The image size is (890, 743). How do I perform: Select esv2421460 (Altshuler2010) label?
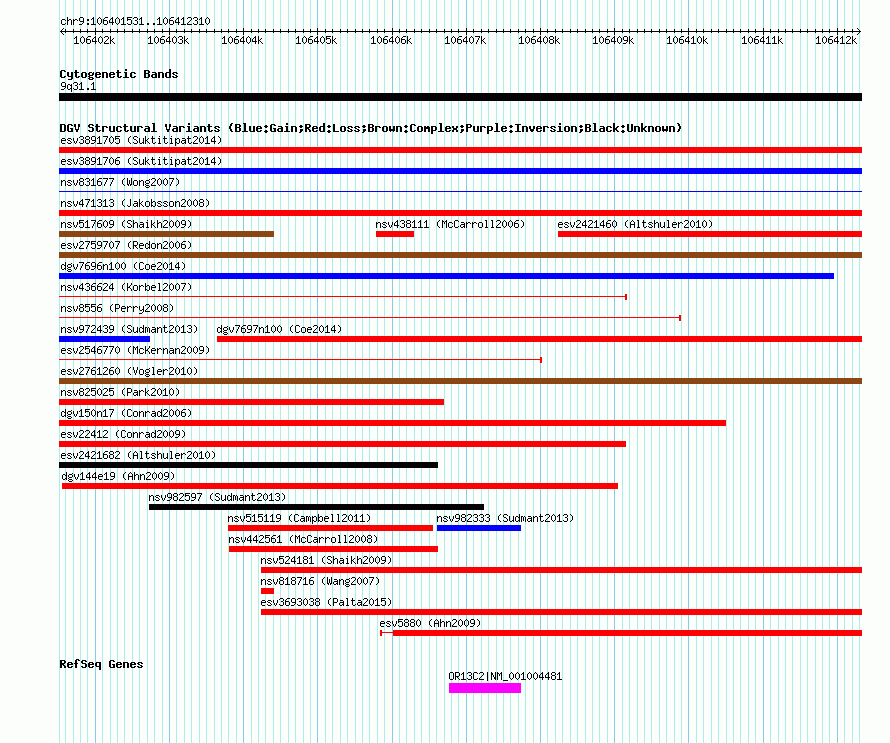tap(635, 224)
